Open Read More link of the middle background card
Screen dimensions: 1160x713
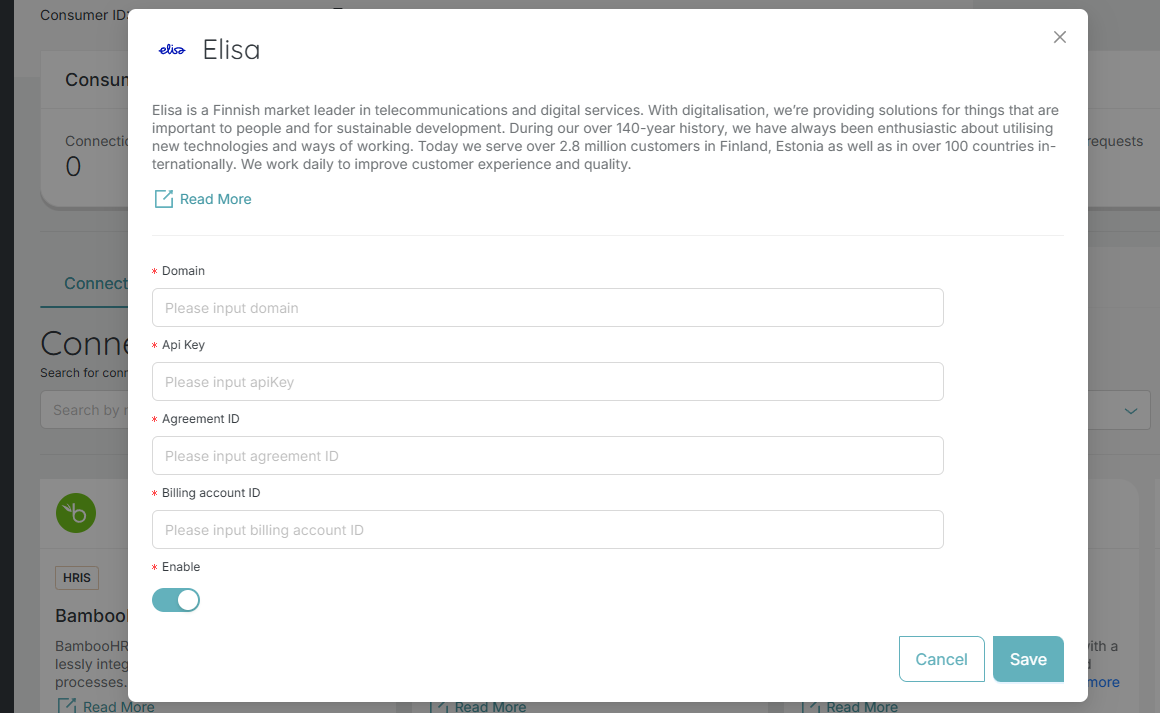(490, 706)
